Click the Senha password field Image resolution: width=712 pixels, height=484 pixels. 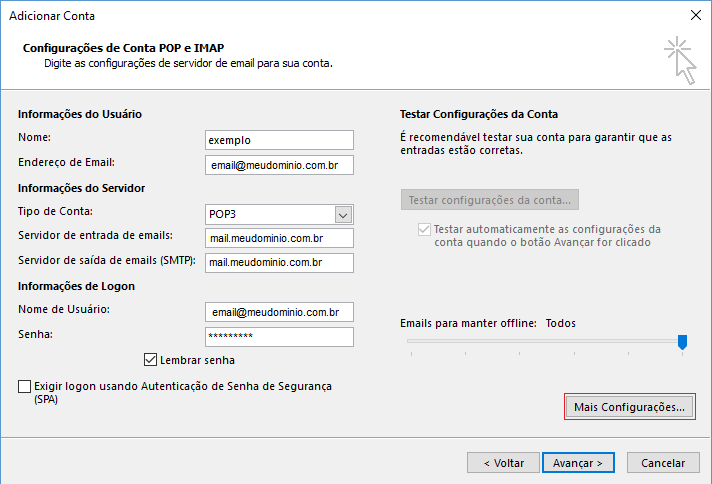278,337
